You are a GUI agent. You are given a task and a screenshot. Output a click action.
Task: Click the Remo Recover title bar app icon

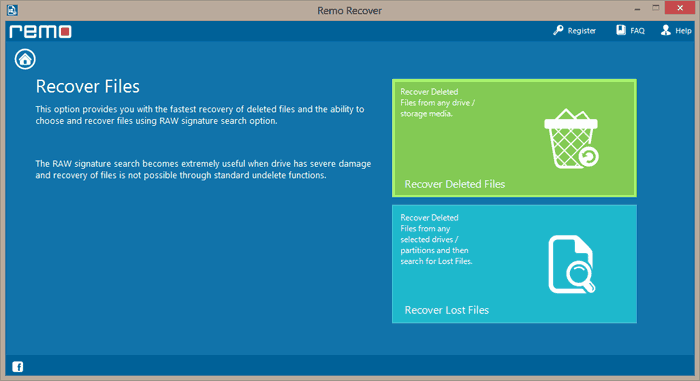(12, 10)
